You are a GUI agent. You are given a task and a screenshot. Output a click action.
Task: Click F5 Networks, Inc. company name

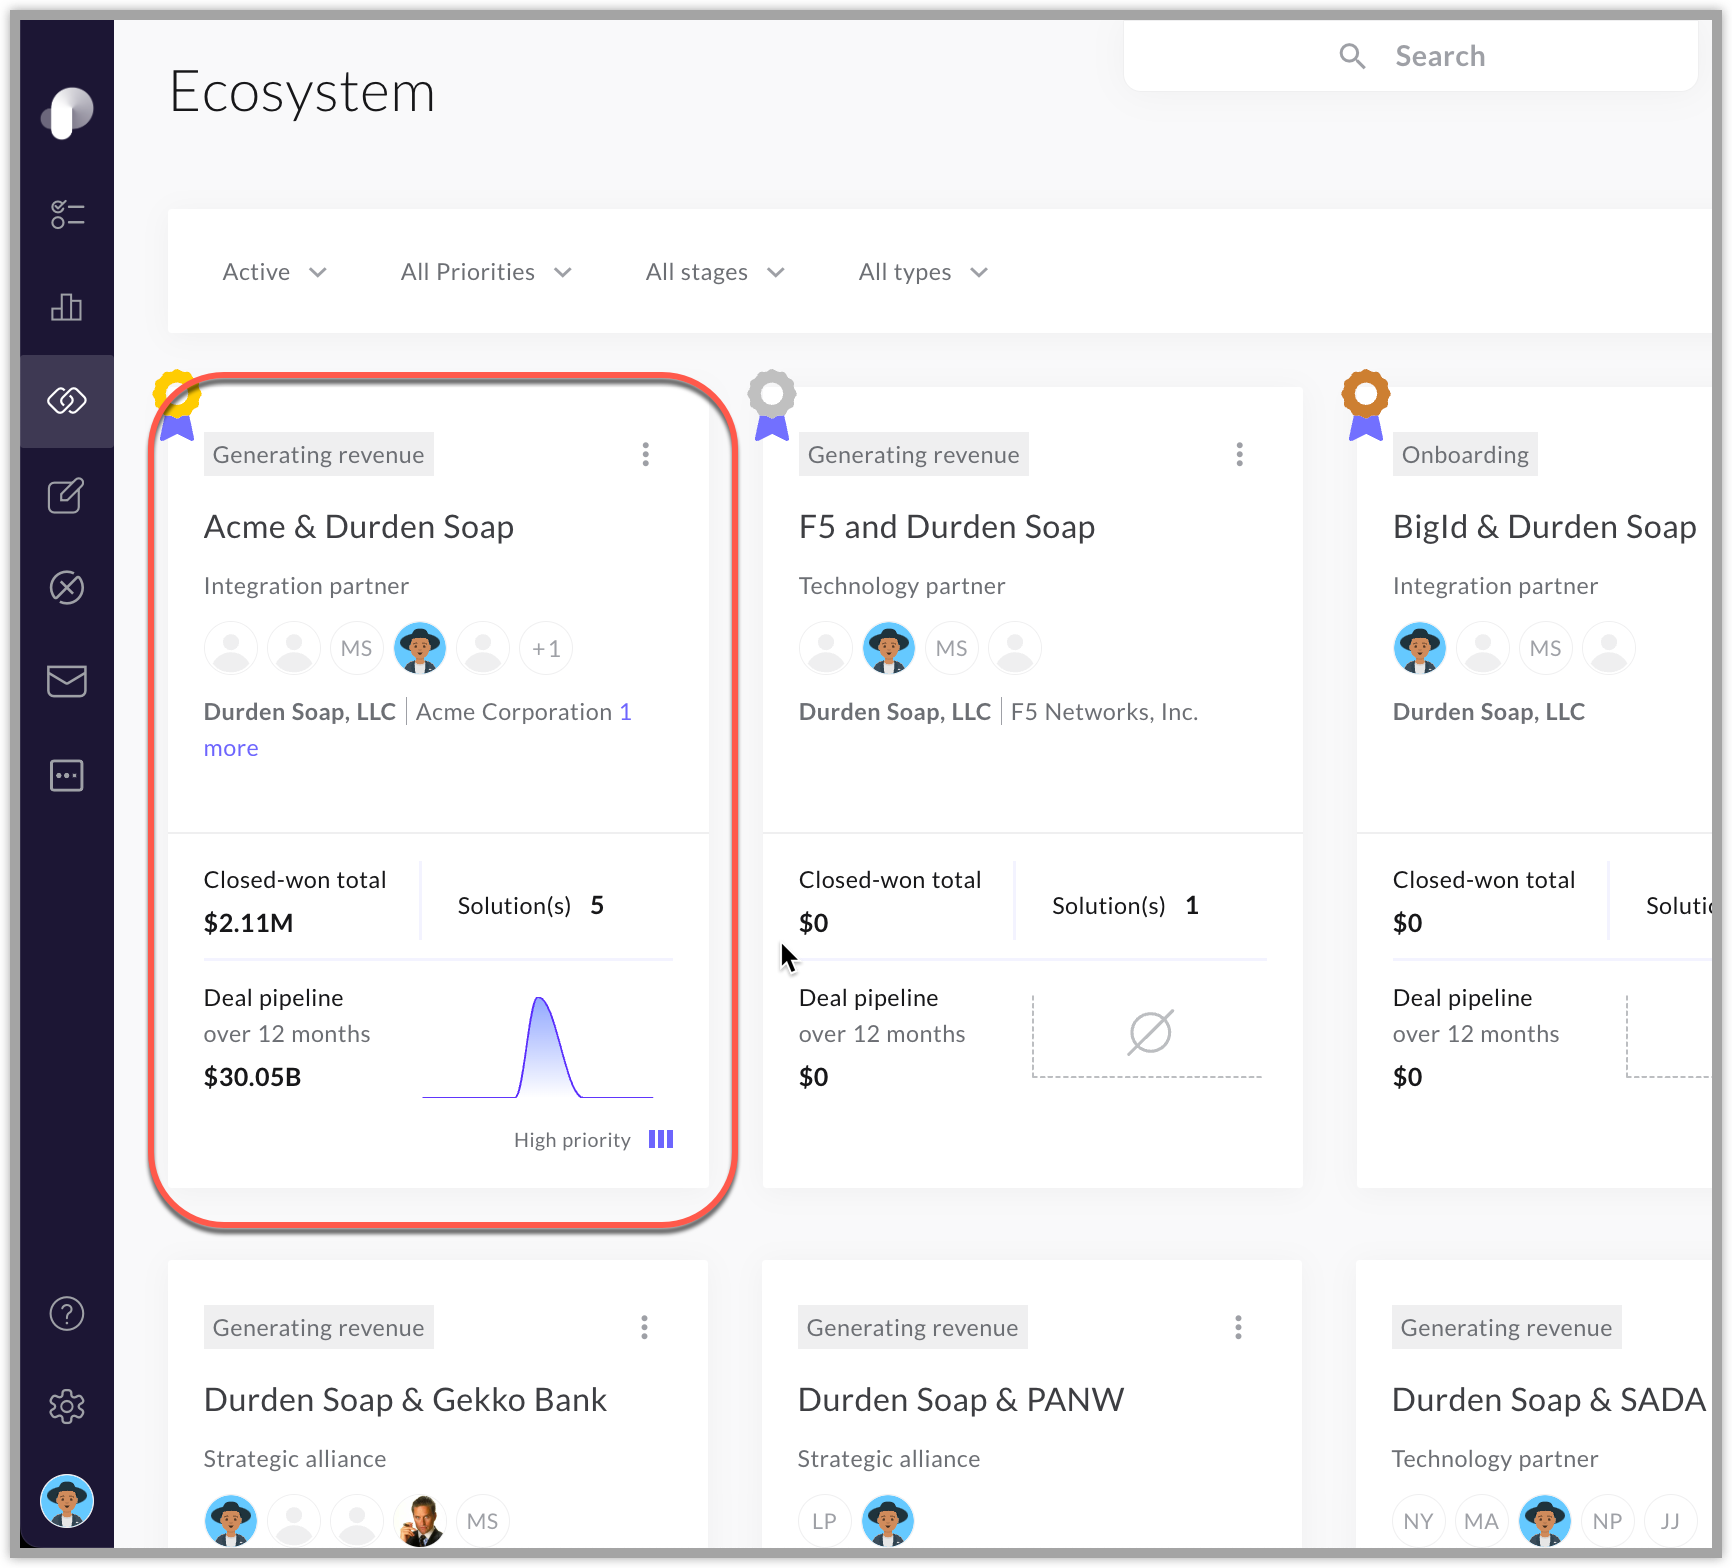[1104, 712]
